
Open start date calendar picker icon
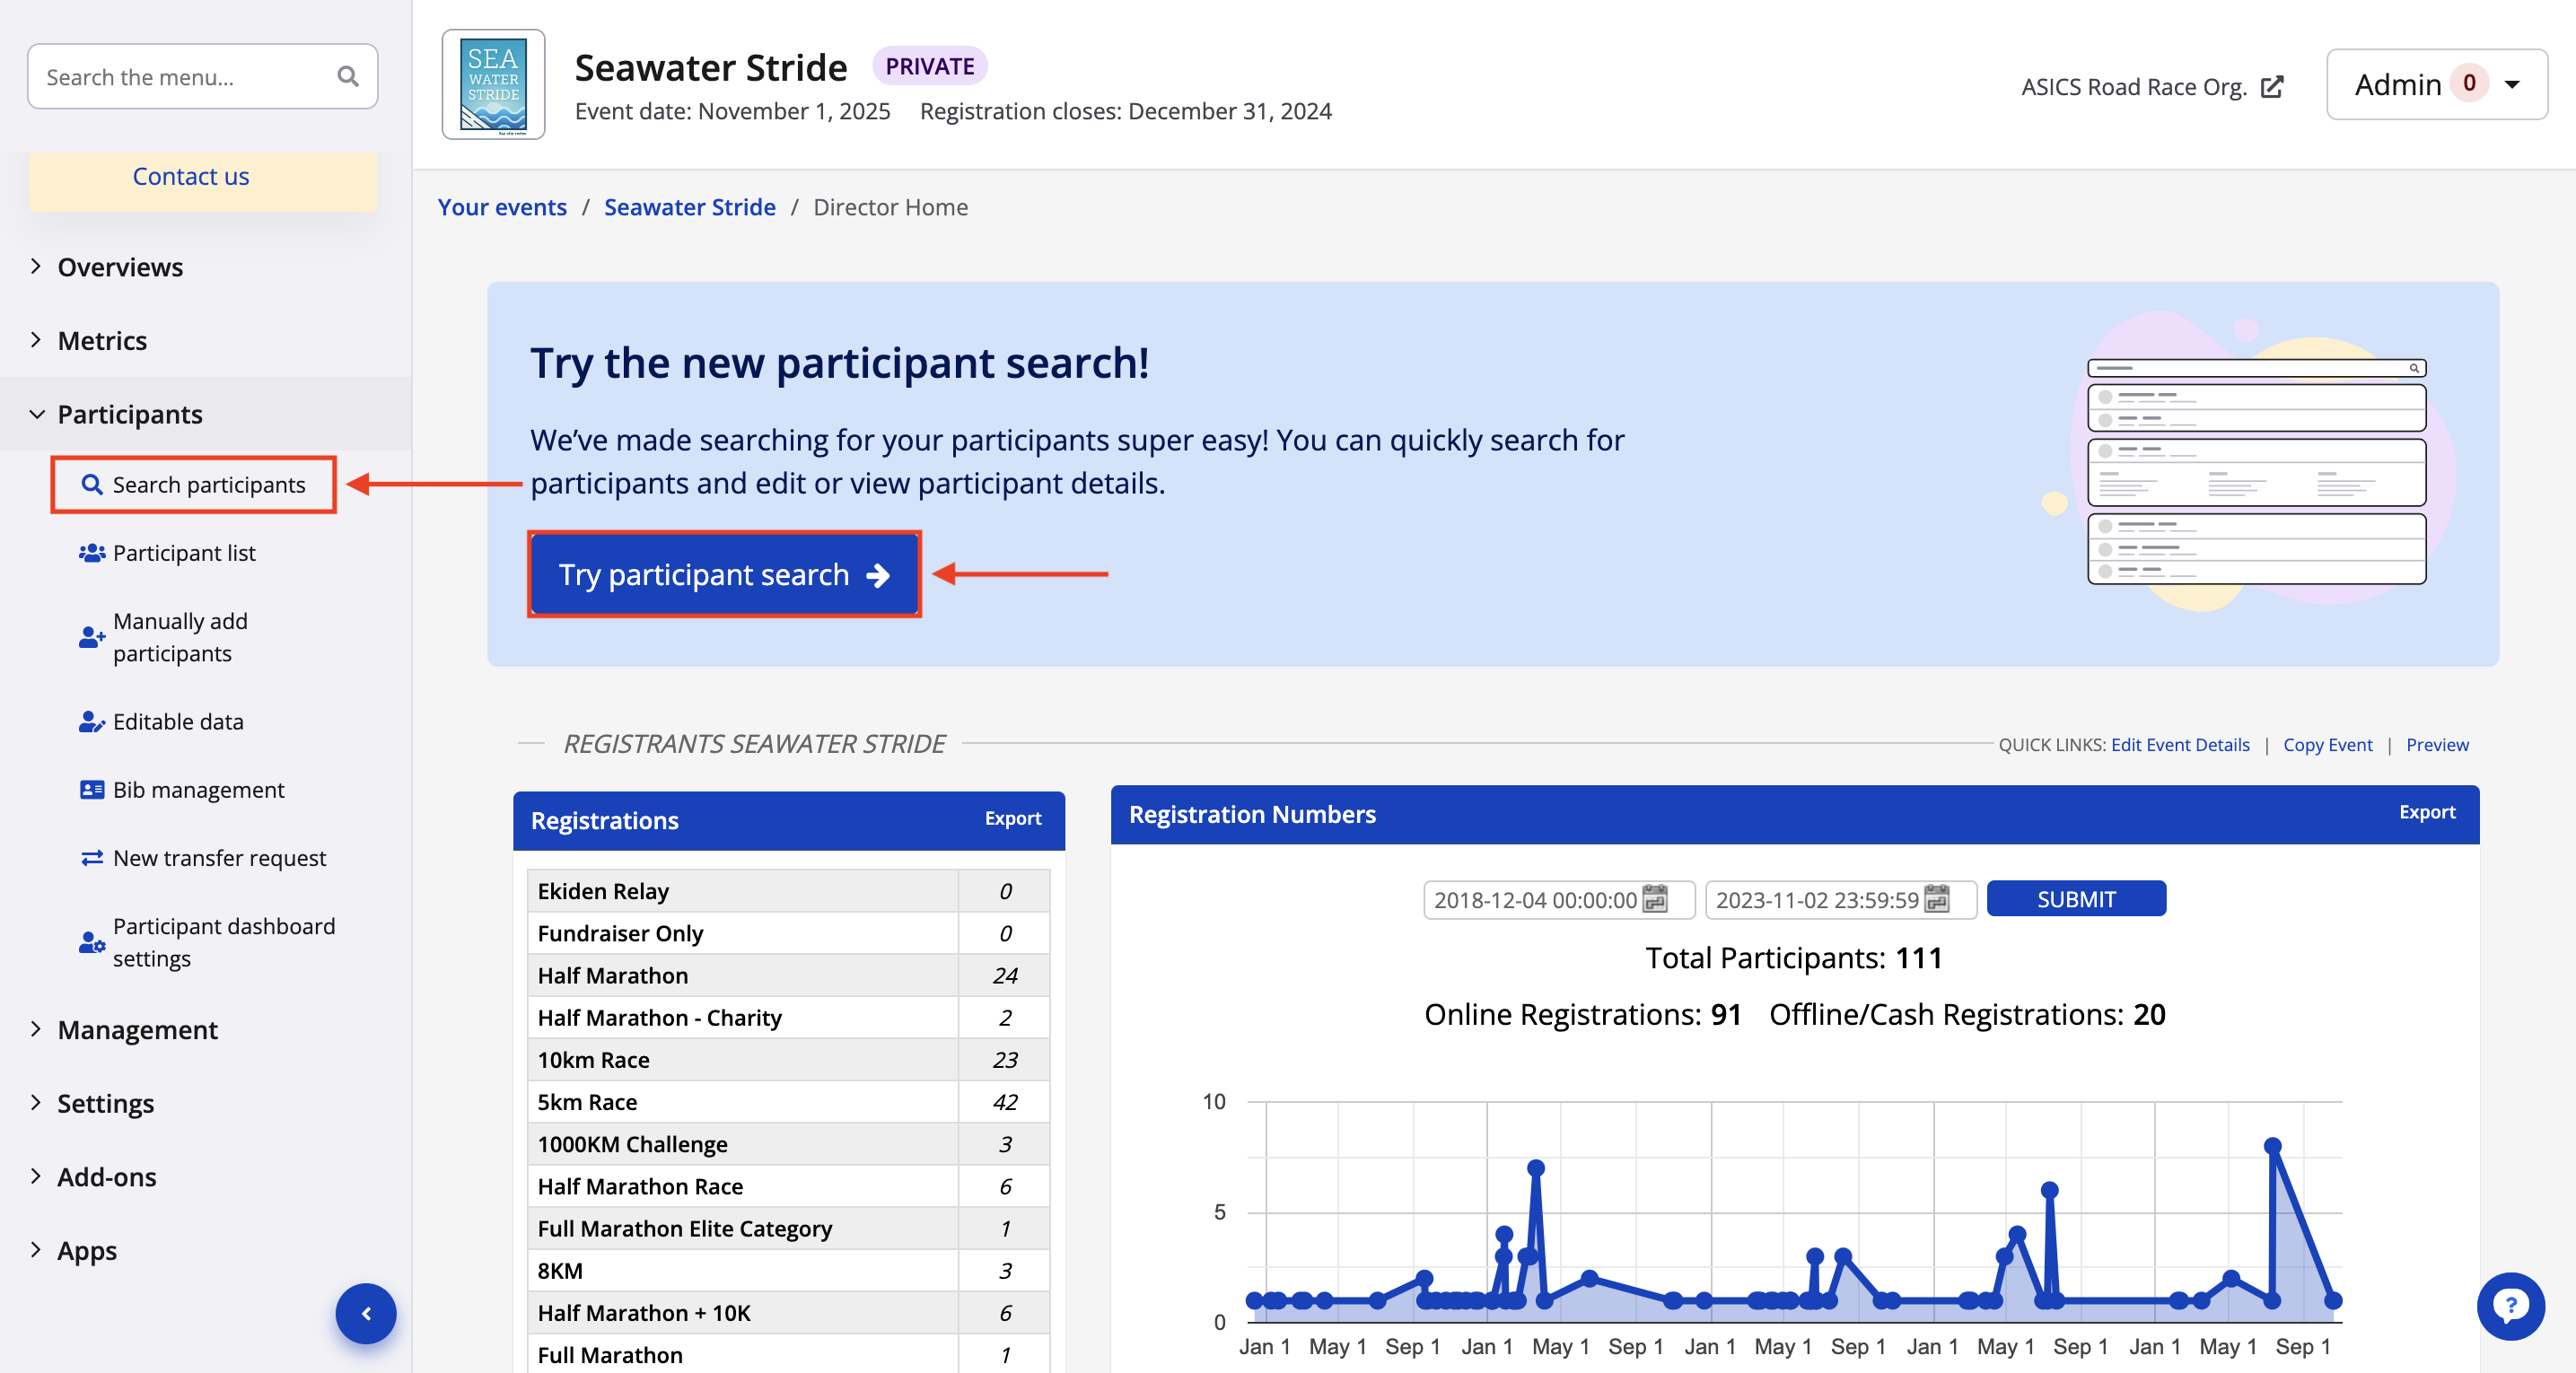point(1655,899)
